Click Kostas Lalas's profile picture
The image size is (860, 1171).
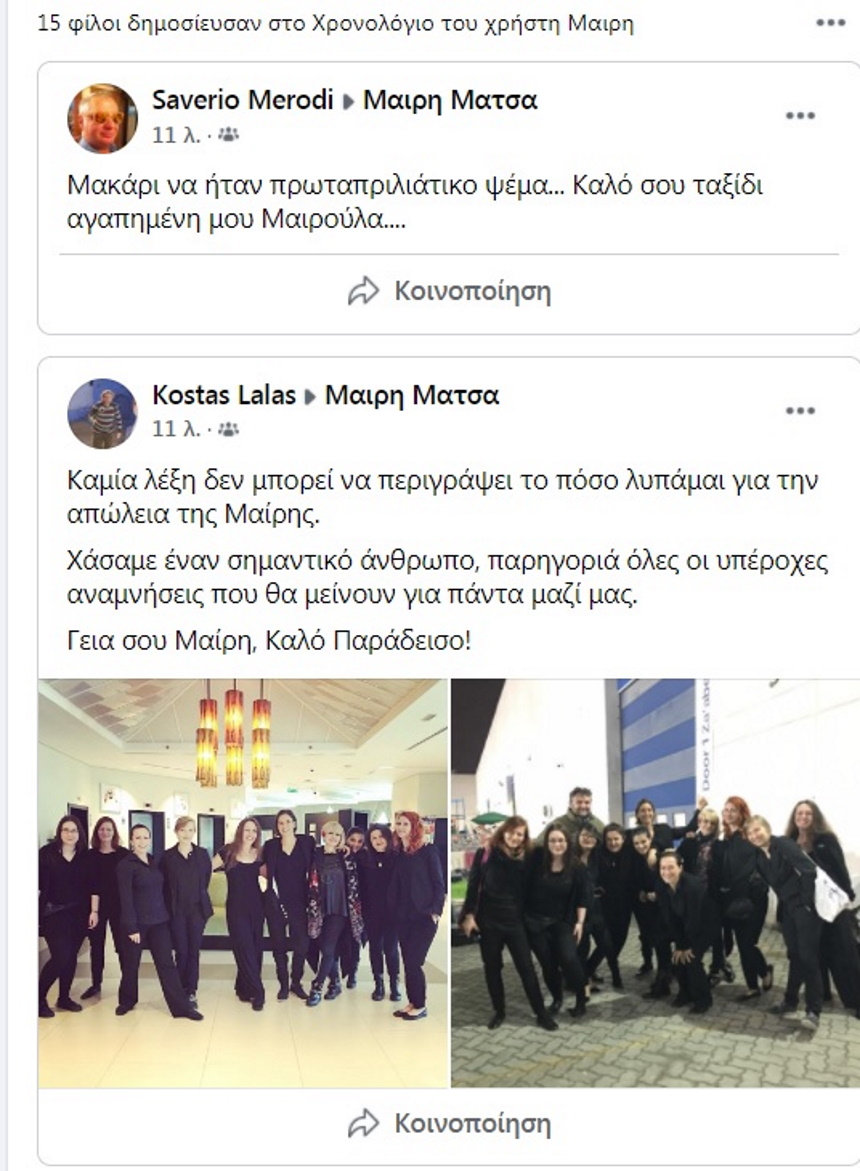(x=102, y=413)
